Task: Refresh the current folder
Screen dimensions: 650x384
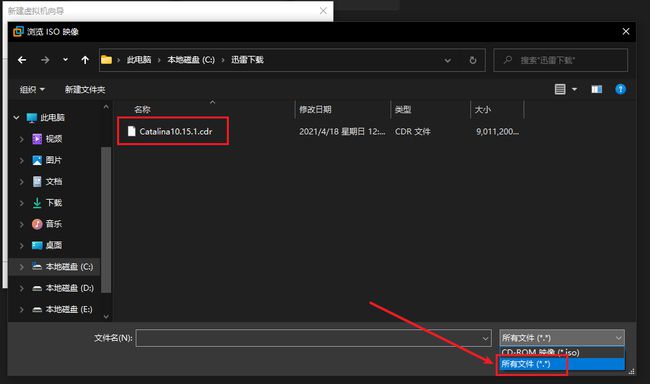Action: tap(473, 61)
